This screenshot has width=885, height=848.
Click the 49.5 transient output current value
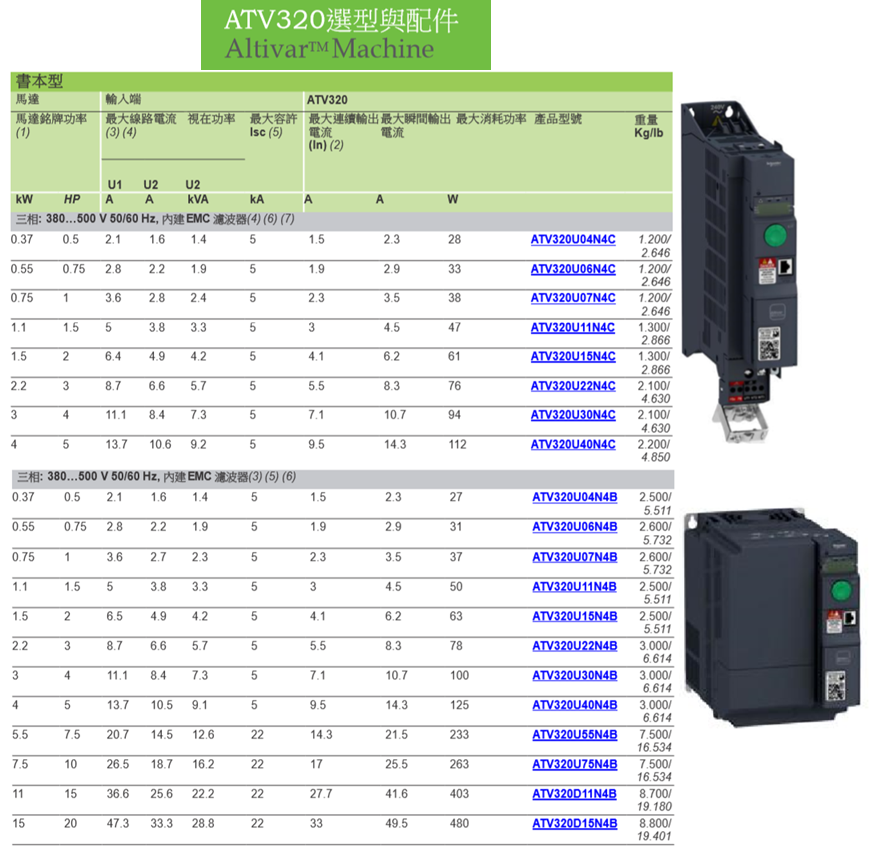pos(397,824)
